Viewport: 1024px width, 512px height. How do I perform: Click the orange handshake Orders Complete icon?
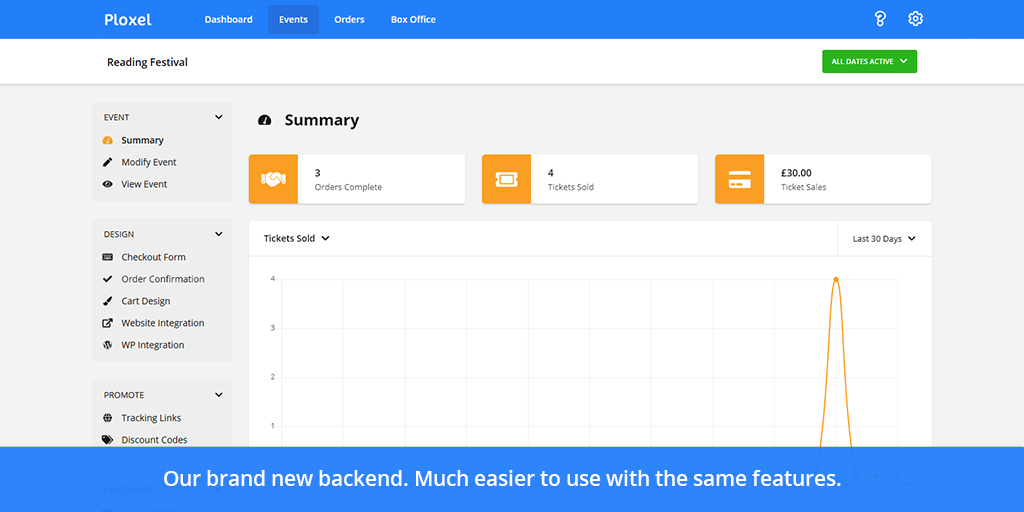[273, 179]
